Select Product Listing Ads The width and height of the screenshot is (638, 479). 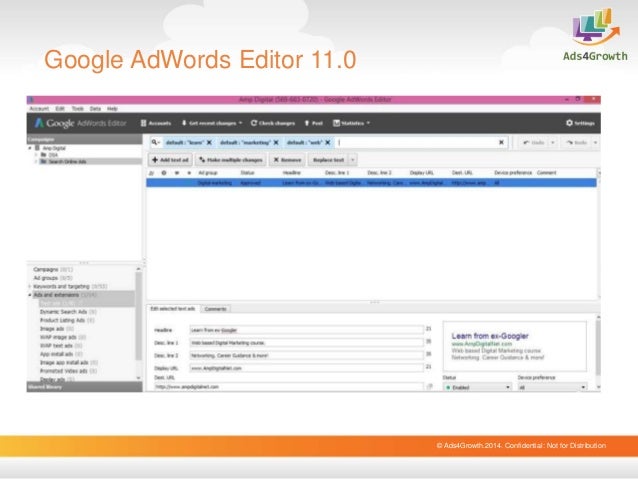67,320
